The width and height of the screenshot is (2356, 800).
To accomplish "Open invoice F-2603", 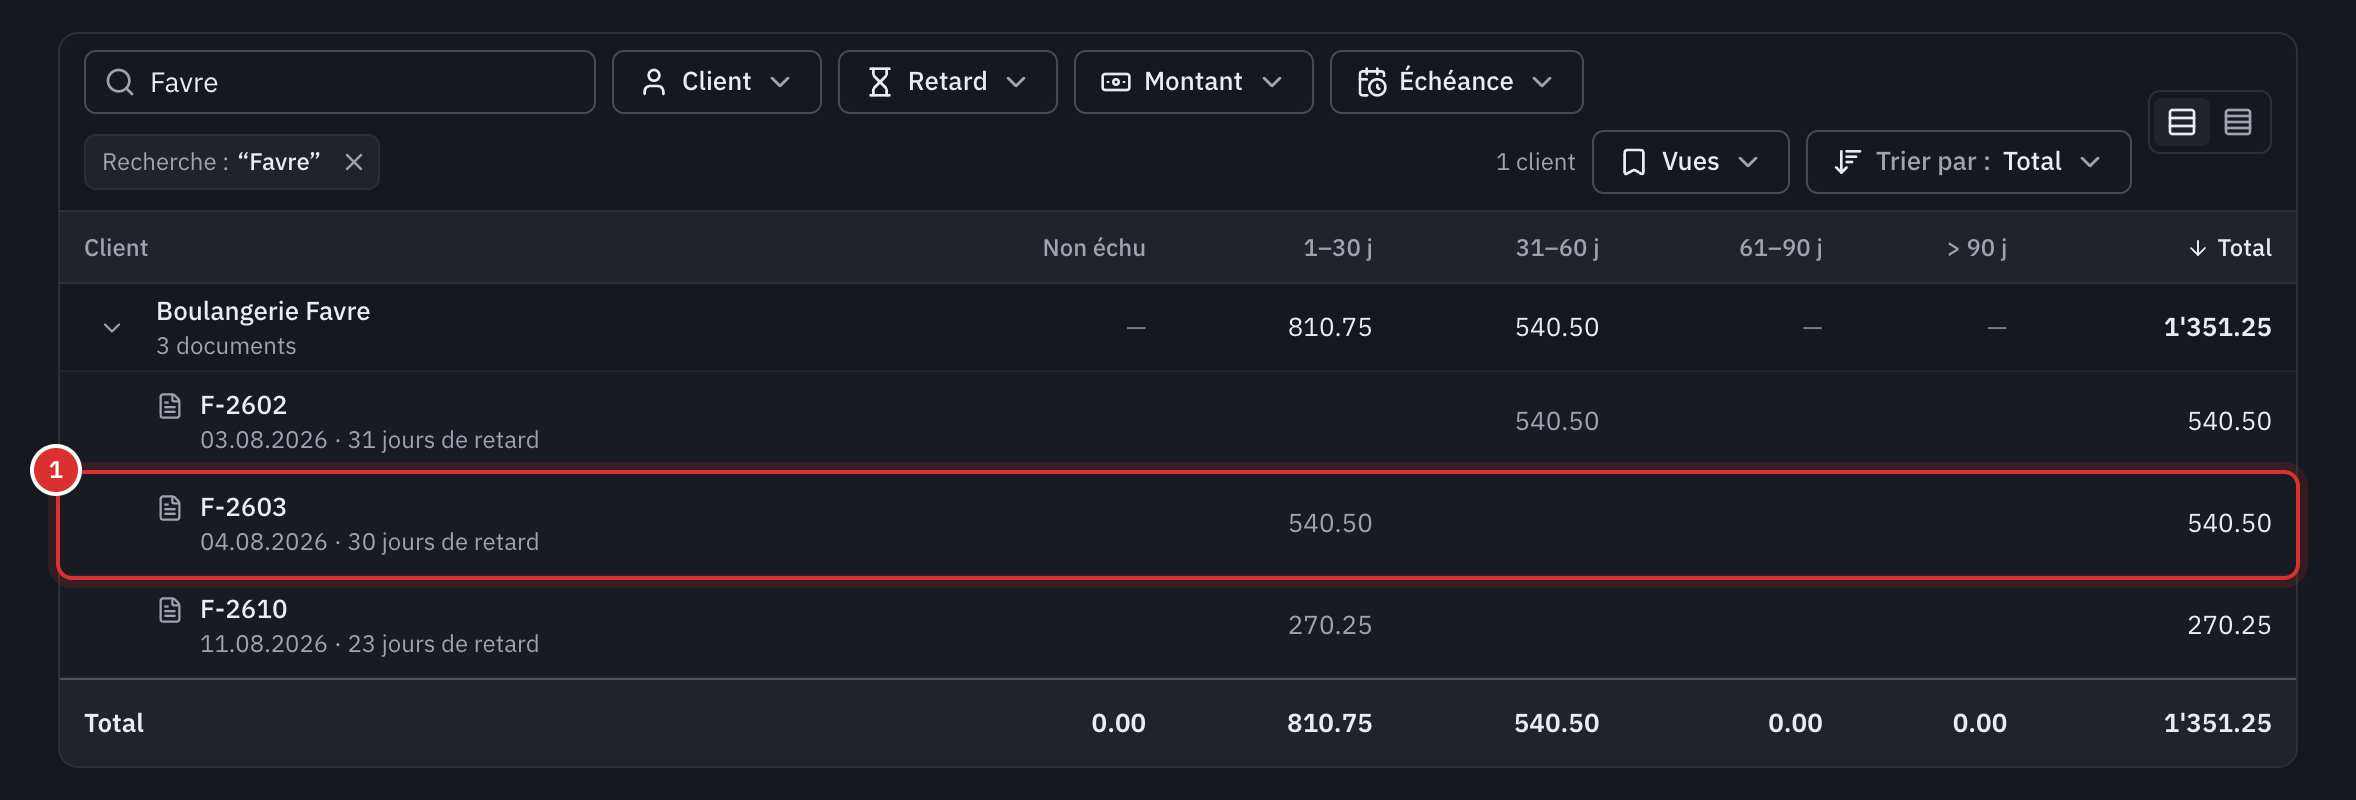I will click(243, 507).
